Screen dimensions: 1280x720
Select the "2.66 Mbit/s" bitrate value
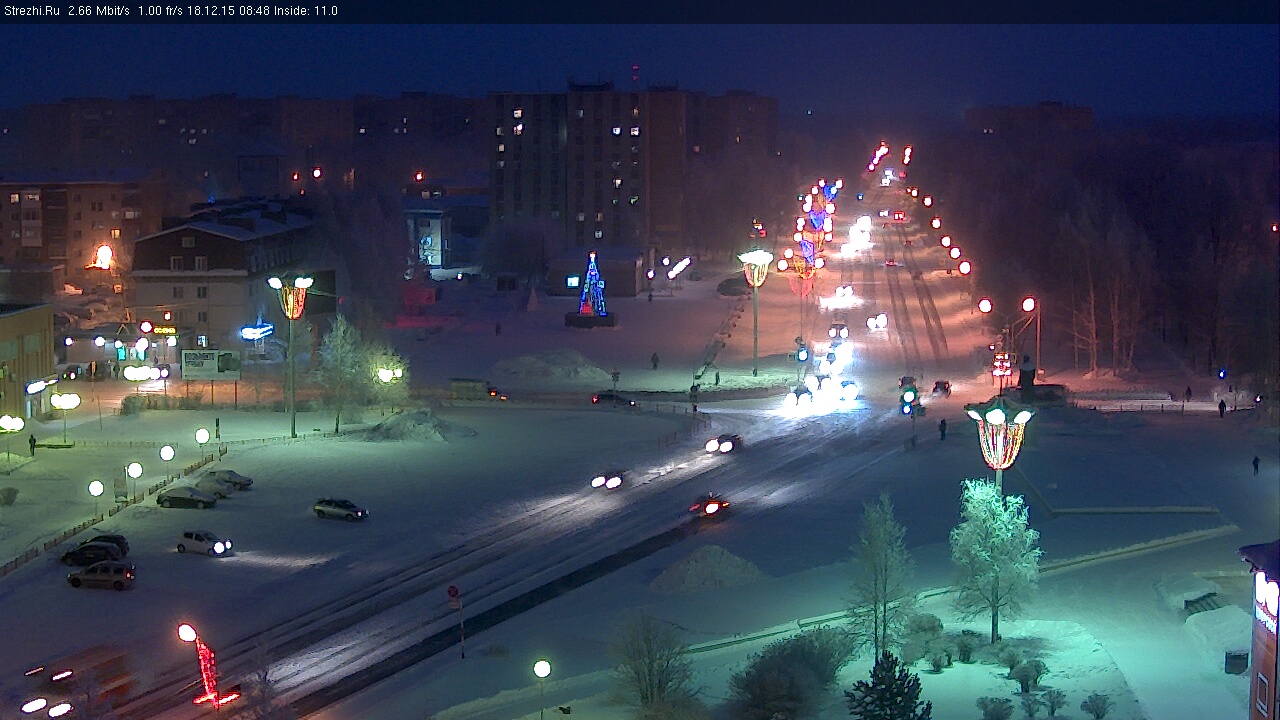coord(99,11)
